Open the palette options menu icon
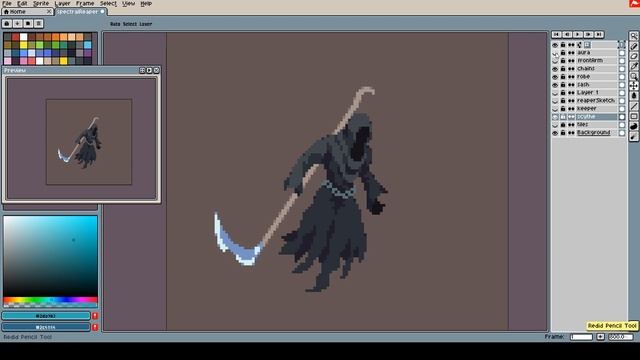 38,24
